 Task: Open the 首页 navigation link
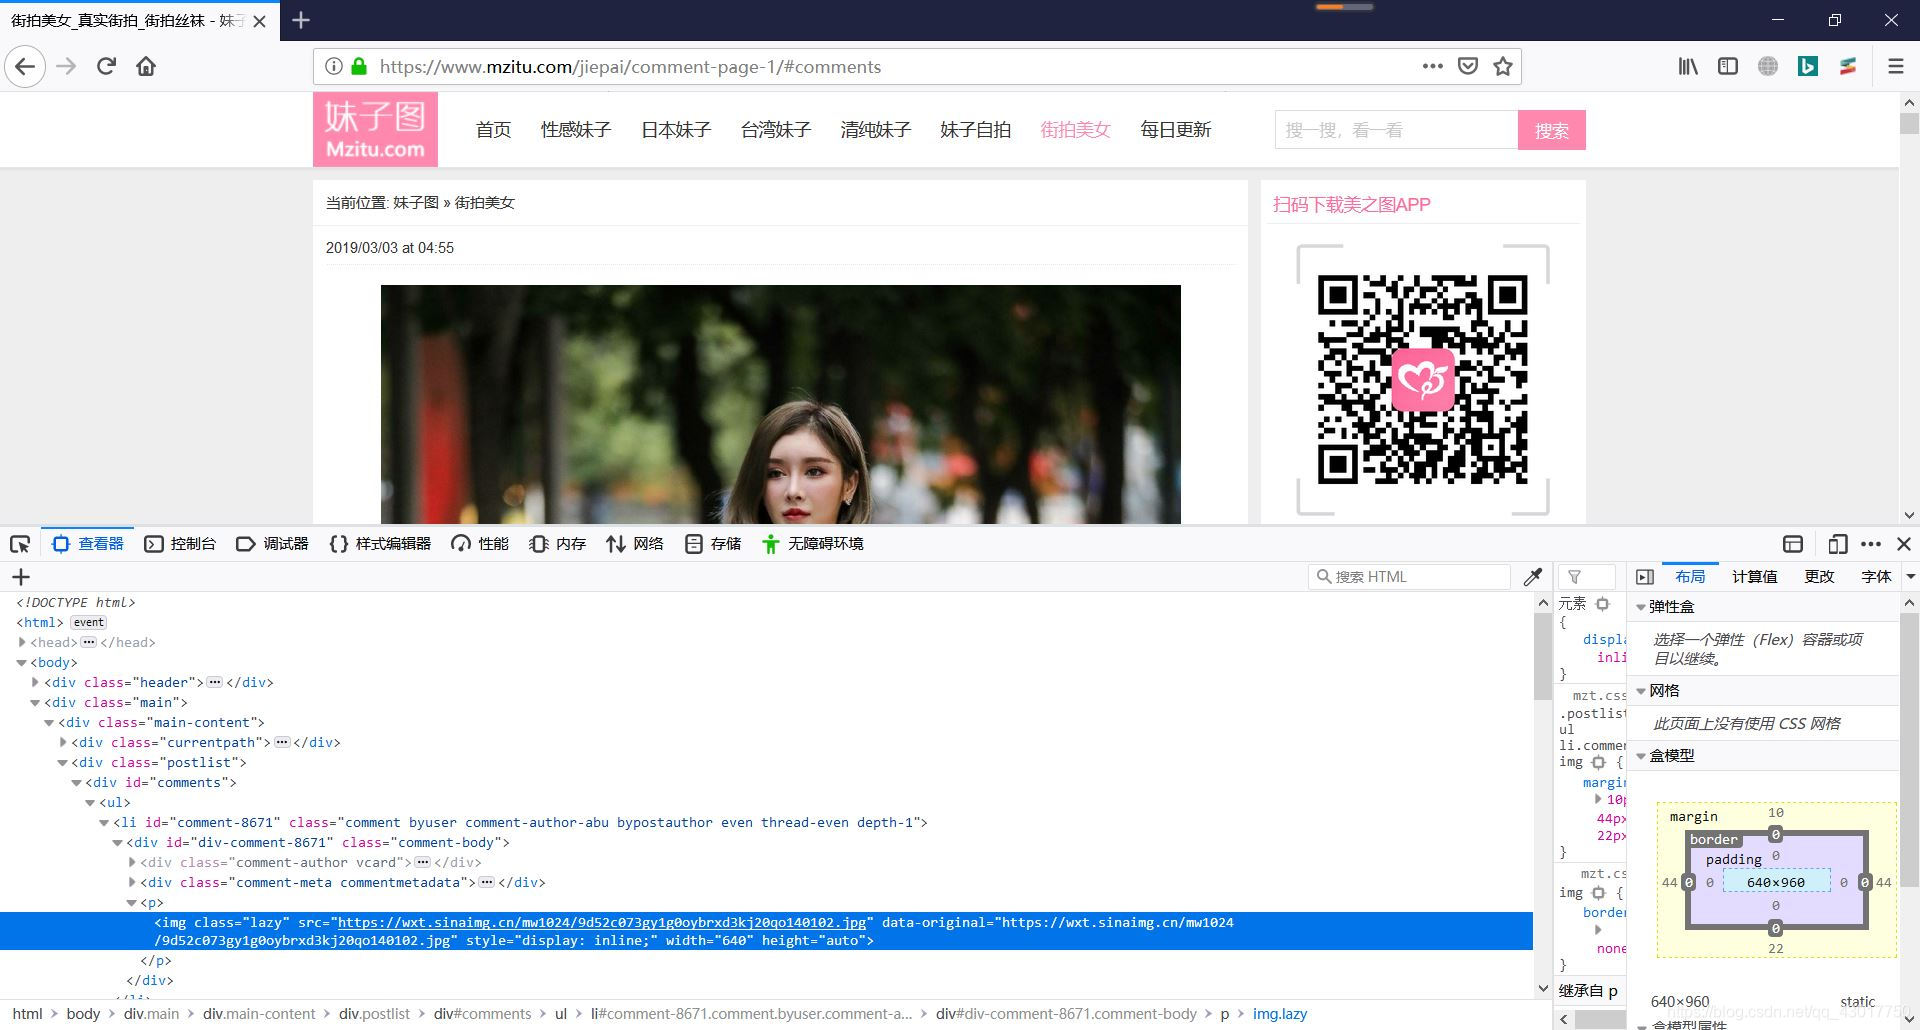coord(493,130)
